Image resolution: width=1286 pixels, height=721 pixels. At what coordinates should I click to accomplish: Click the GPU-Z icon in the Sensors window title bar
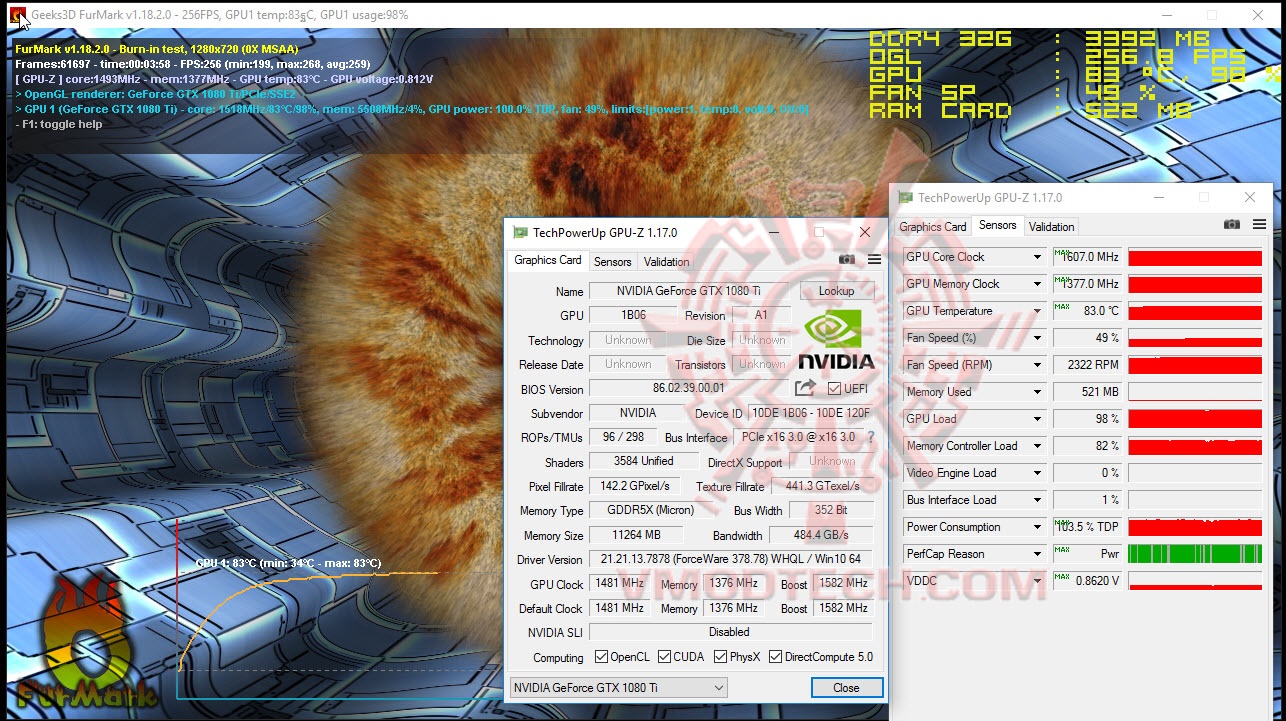(906, 198)
